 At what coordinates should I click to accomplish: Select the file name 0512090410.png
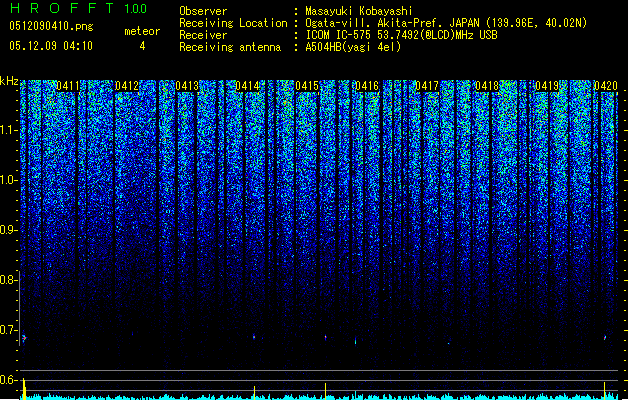[x=51, y=26]
